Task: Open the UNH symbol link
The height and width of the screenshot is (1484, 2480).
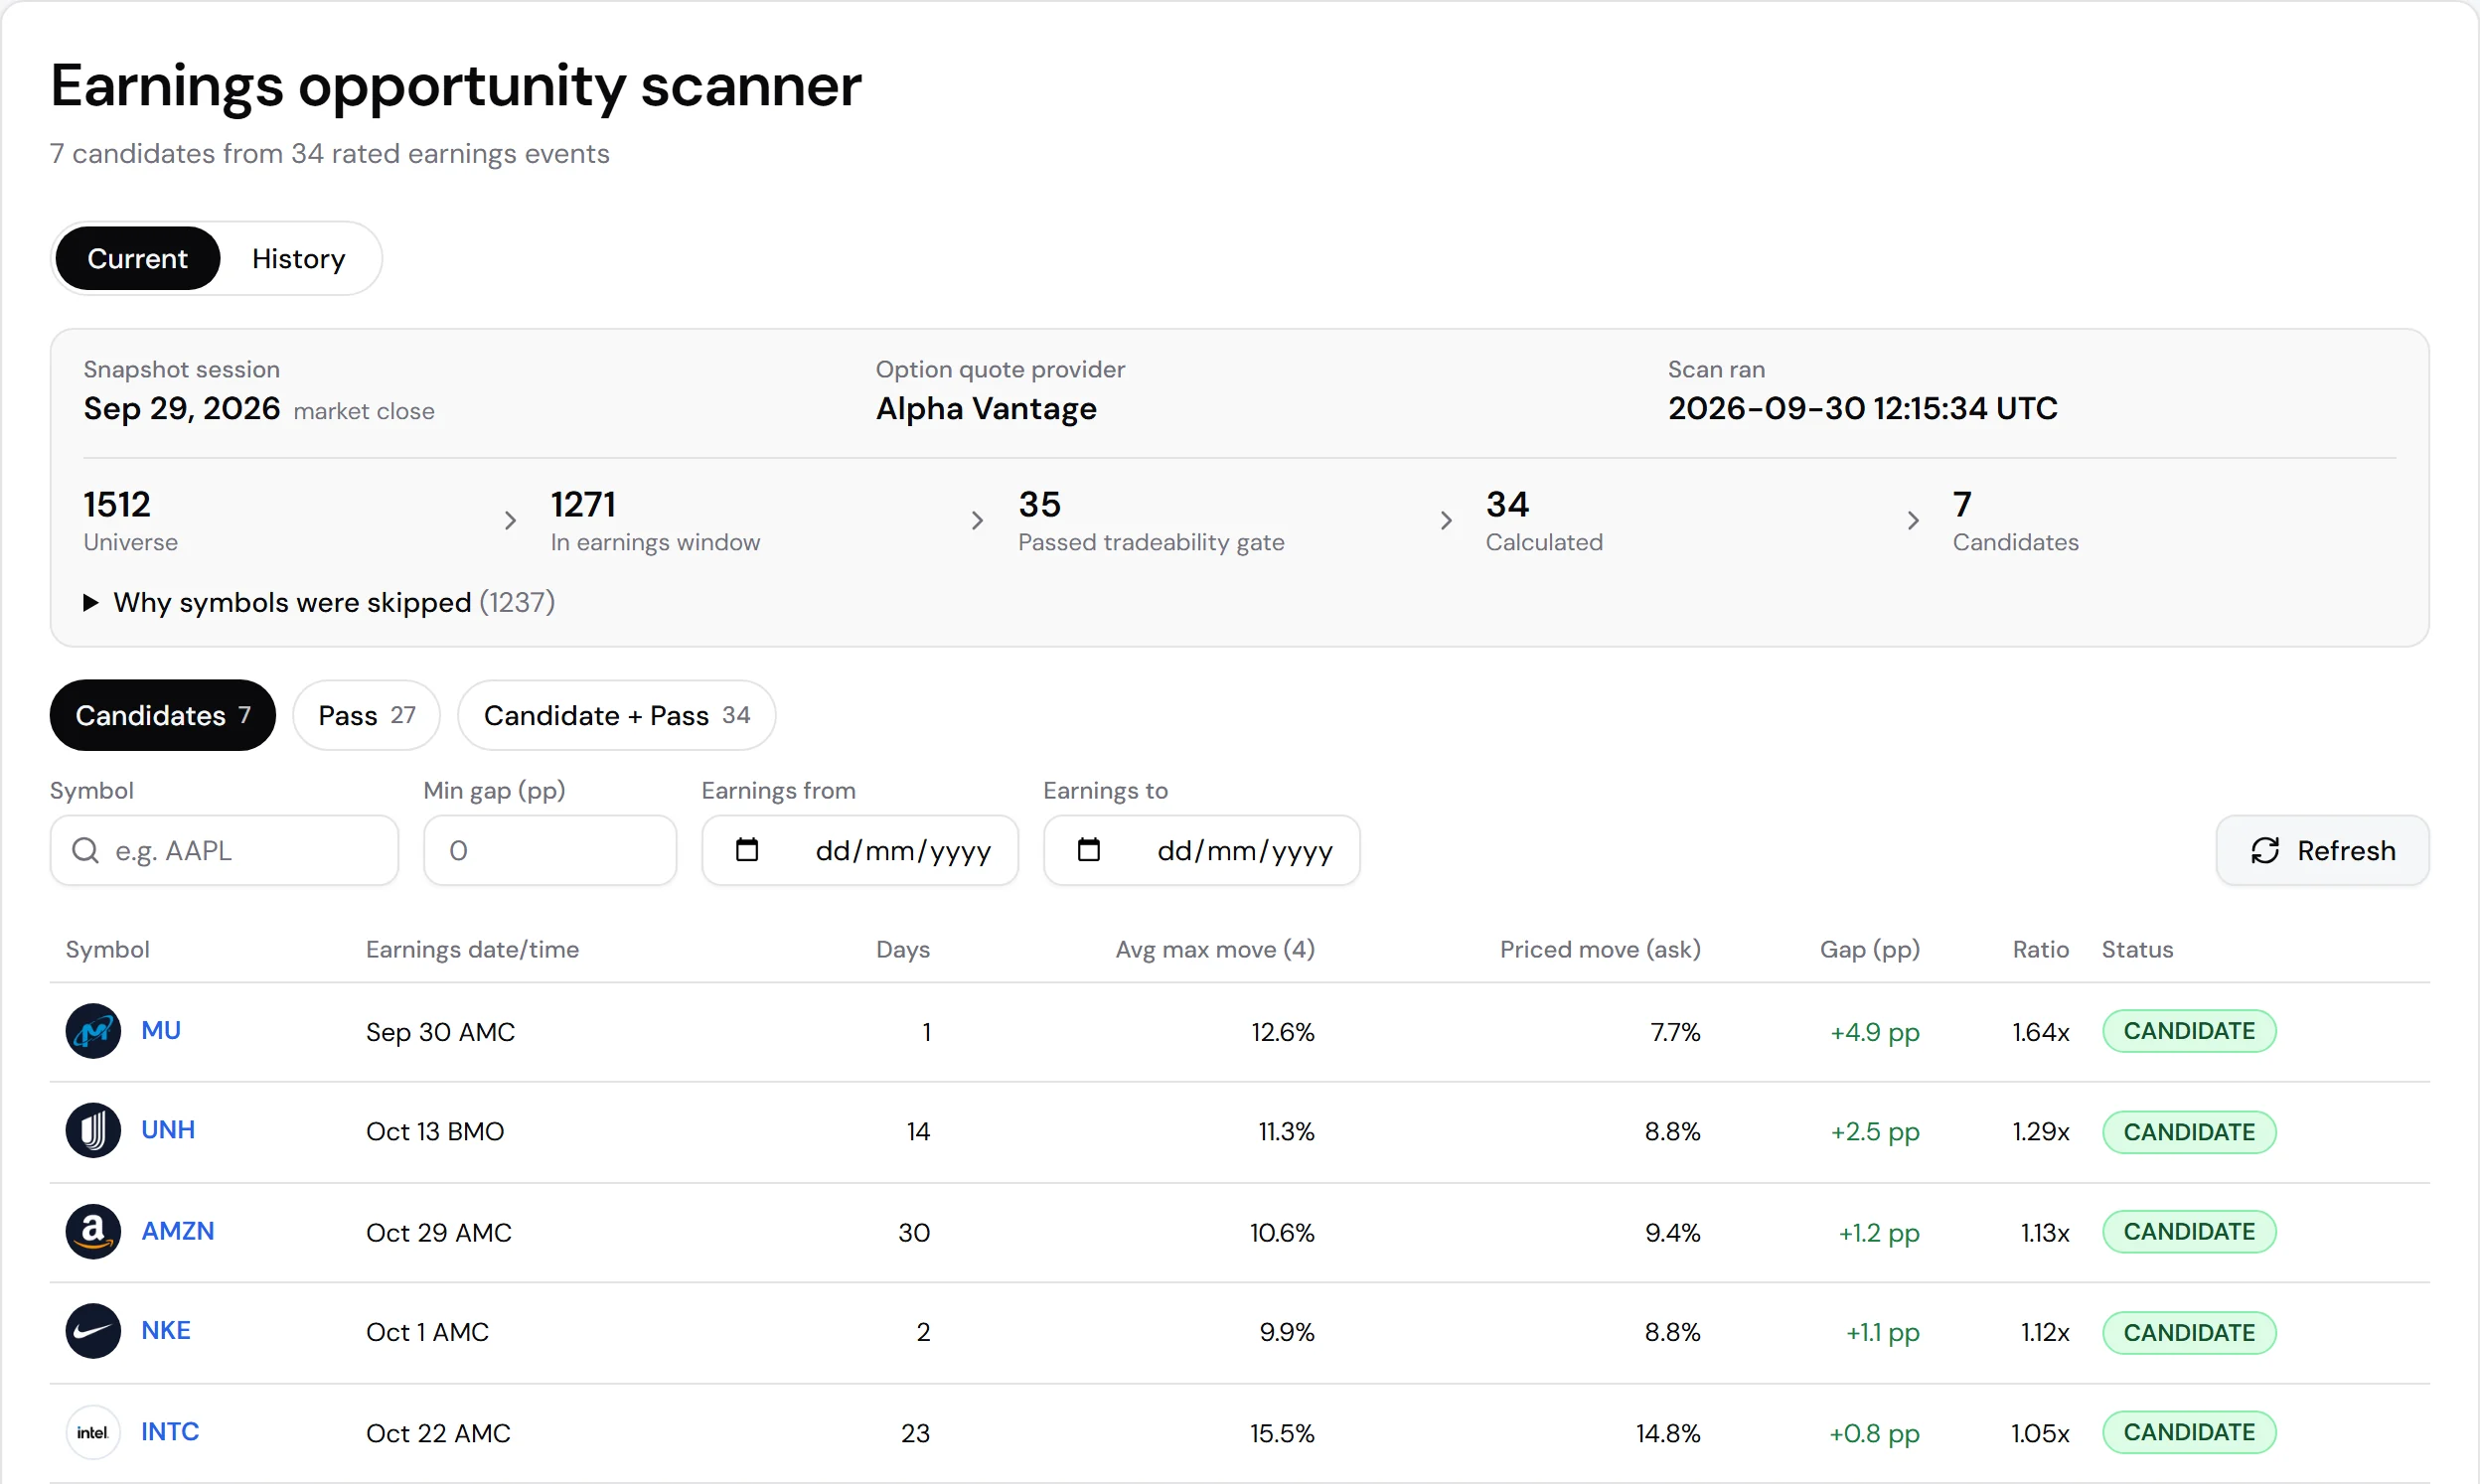Action: (x=168, y=1131)
